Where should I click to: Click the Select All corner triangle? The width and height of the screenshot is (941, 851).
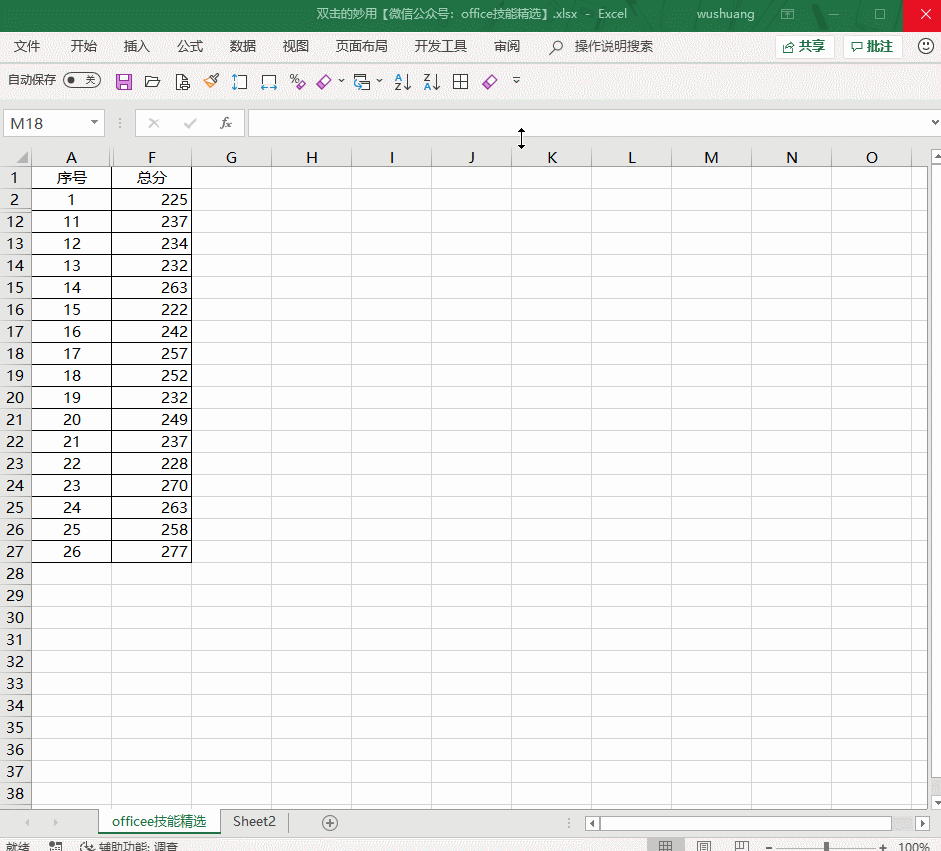(x=22, y=157)
